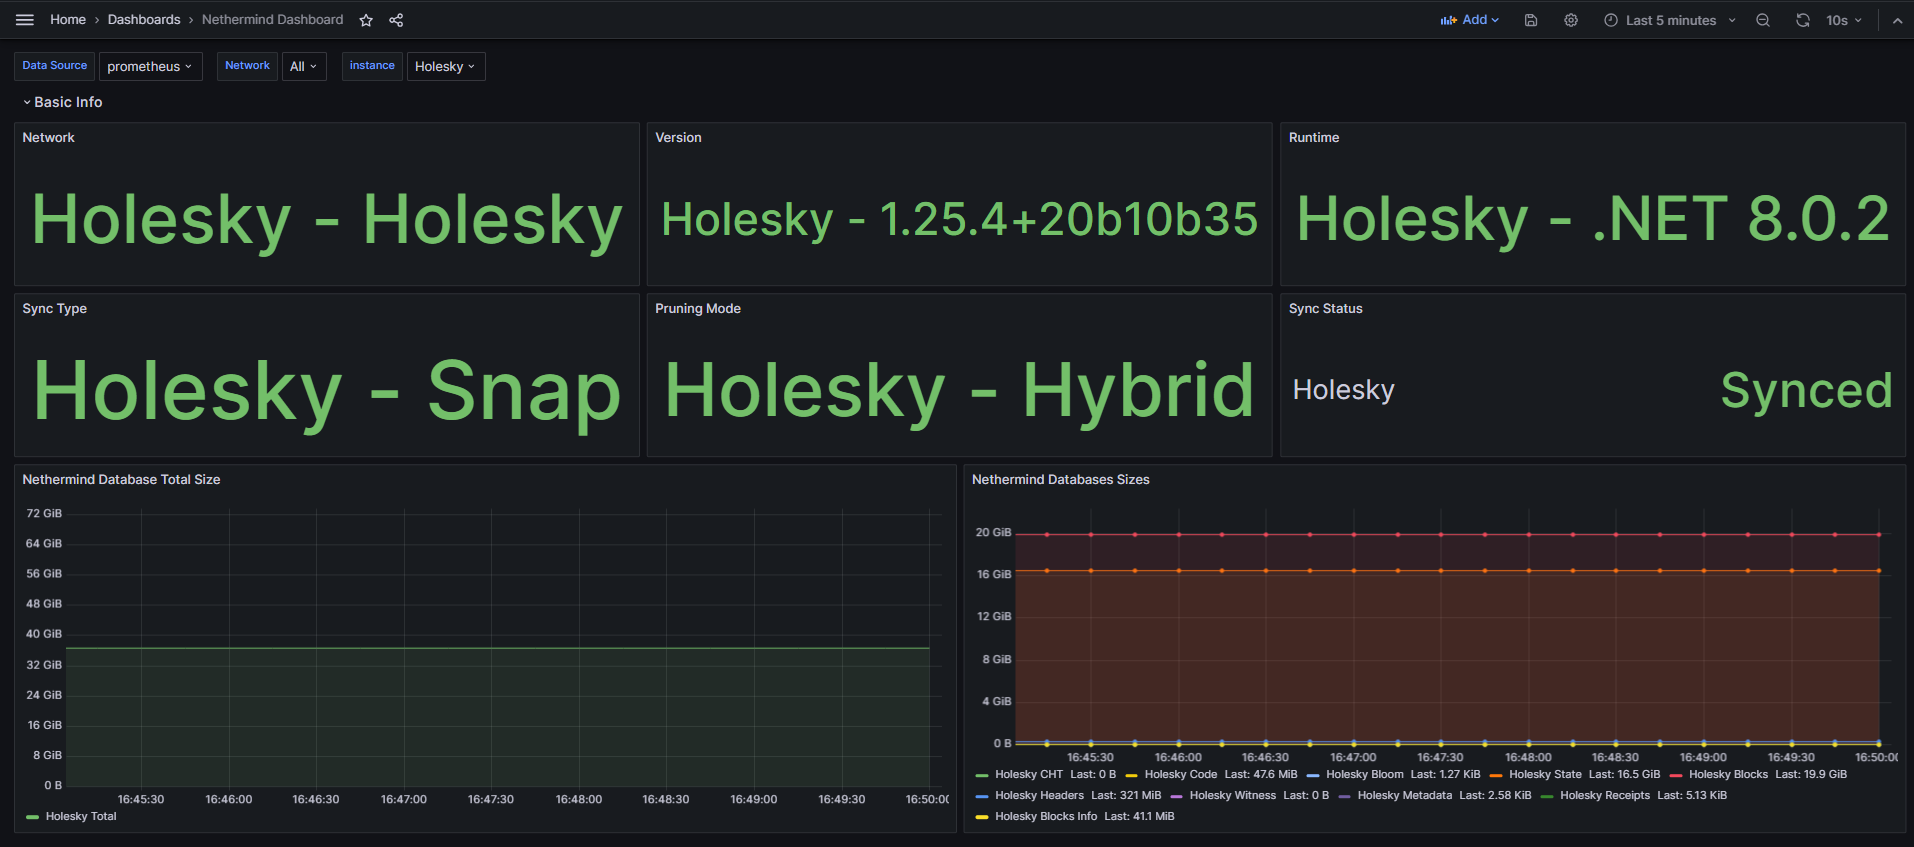
Task: Open the Network variable All dropdown
Action: click(x=303, y=66)
